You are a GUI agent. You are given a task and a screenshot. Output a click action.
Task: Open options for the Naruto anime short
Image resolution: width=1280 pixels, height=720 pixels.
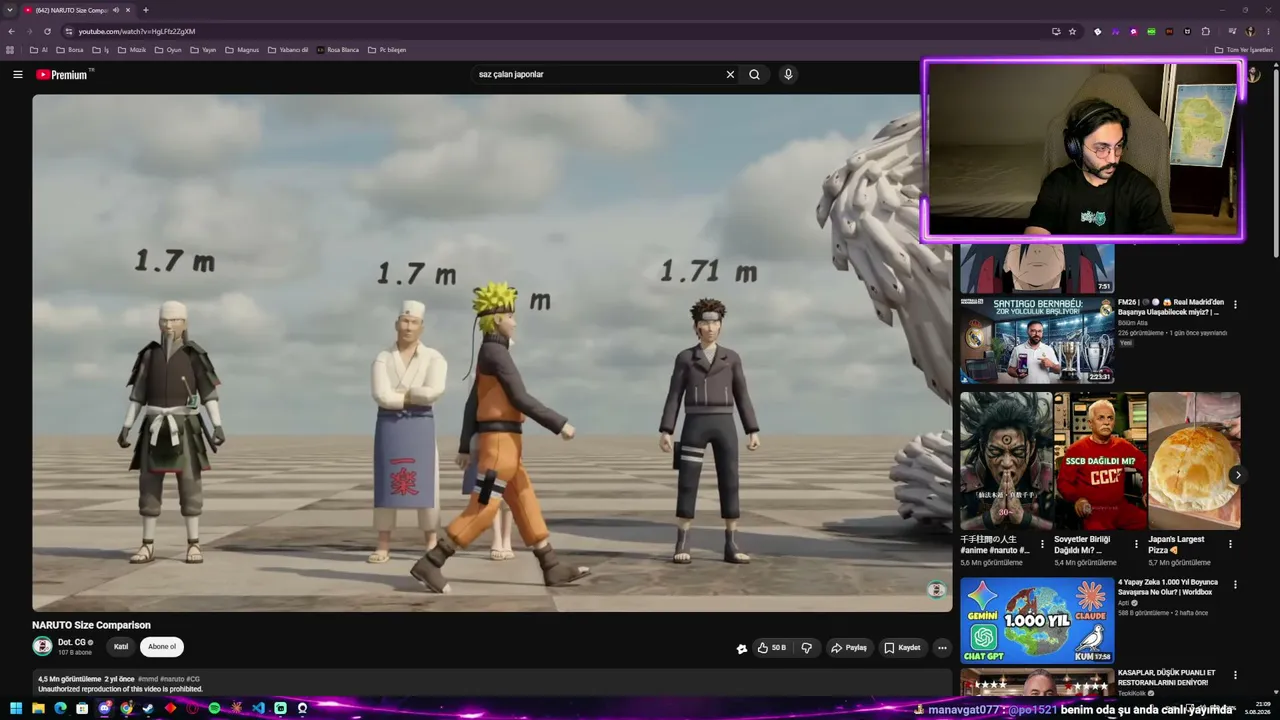(1042, 545)
